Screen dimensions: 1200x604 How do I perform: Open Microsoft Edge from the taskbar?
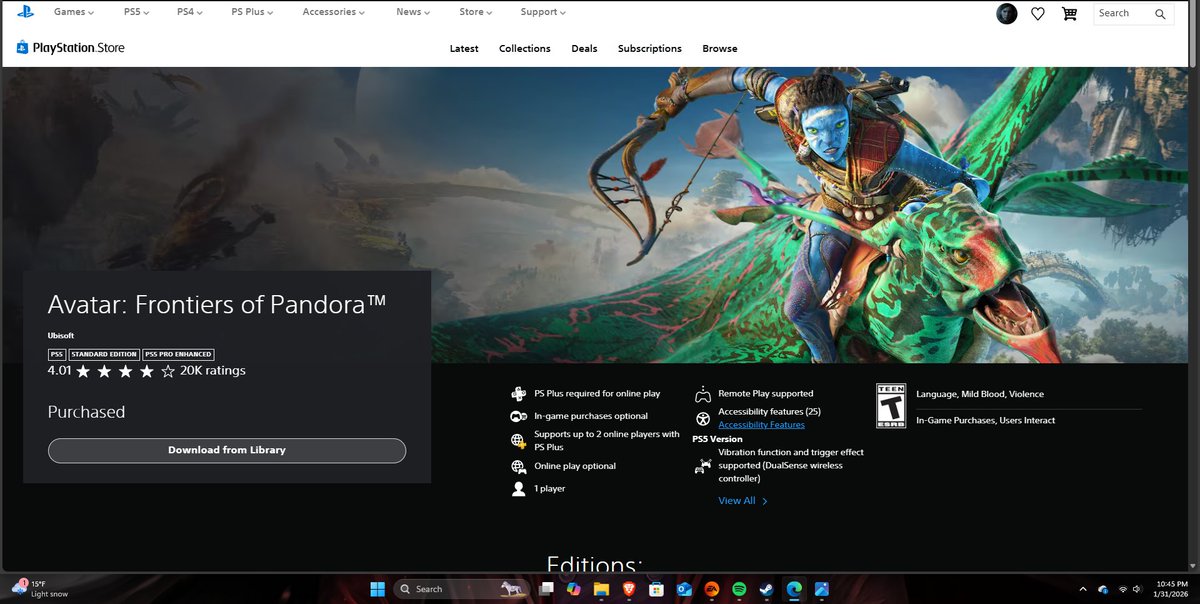point(794,588)
